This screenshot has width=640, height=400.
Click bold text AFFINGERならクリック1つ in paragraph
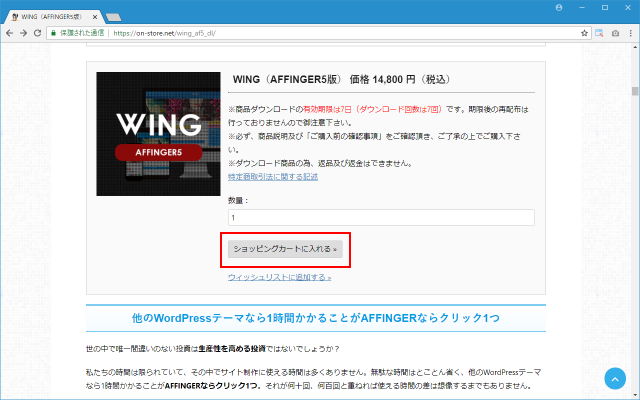211,385
